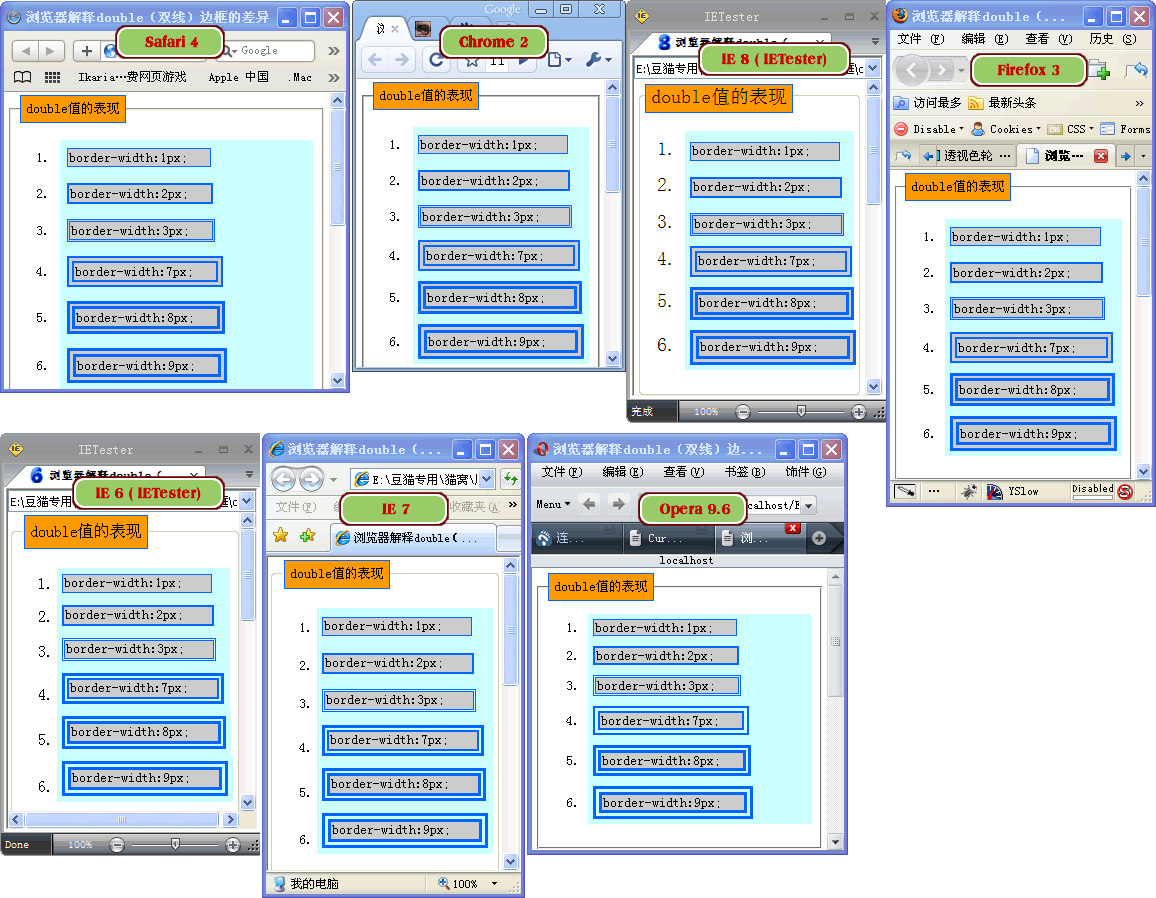Go back in the Chrome 2 window

(x=375, y=60)
